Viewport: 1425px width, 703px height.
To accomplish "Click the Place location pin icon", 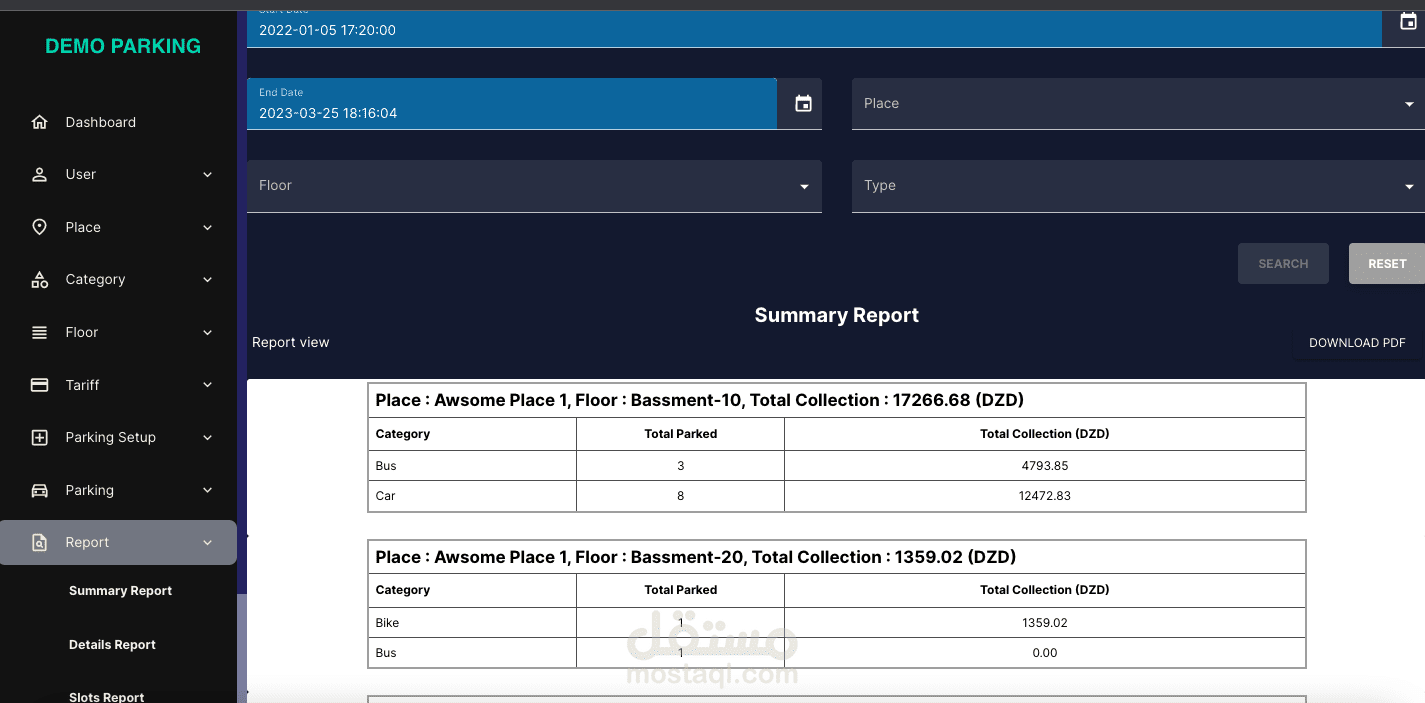I will click(40, 227).
